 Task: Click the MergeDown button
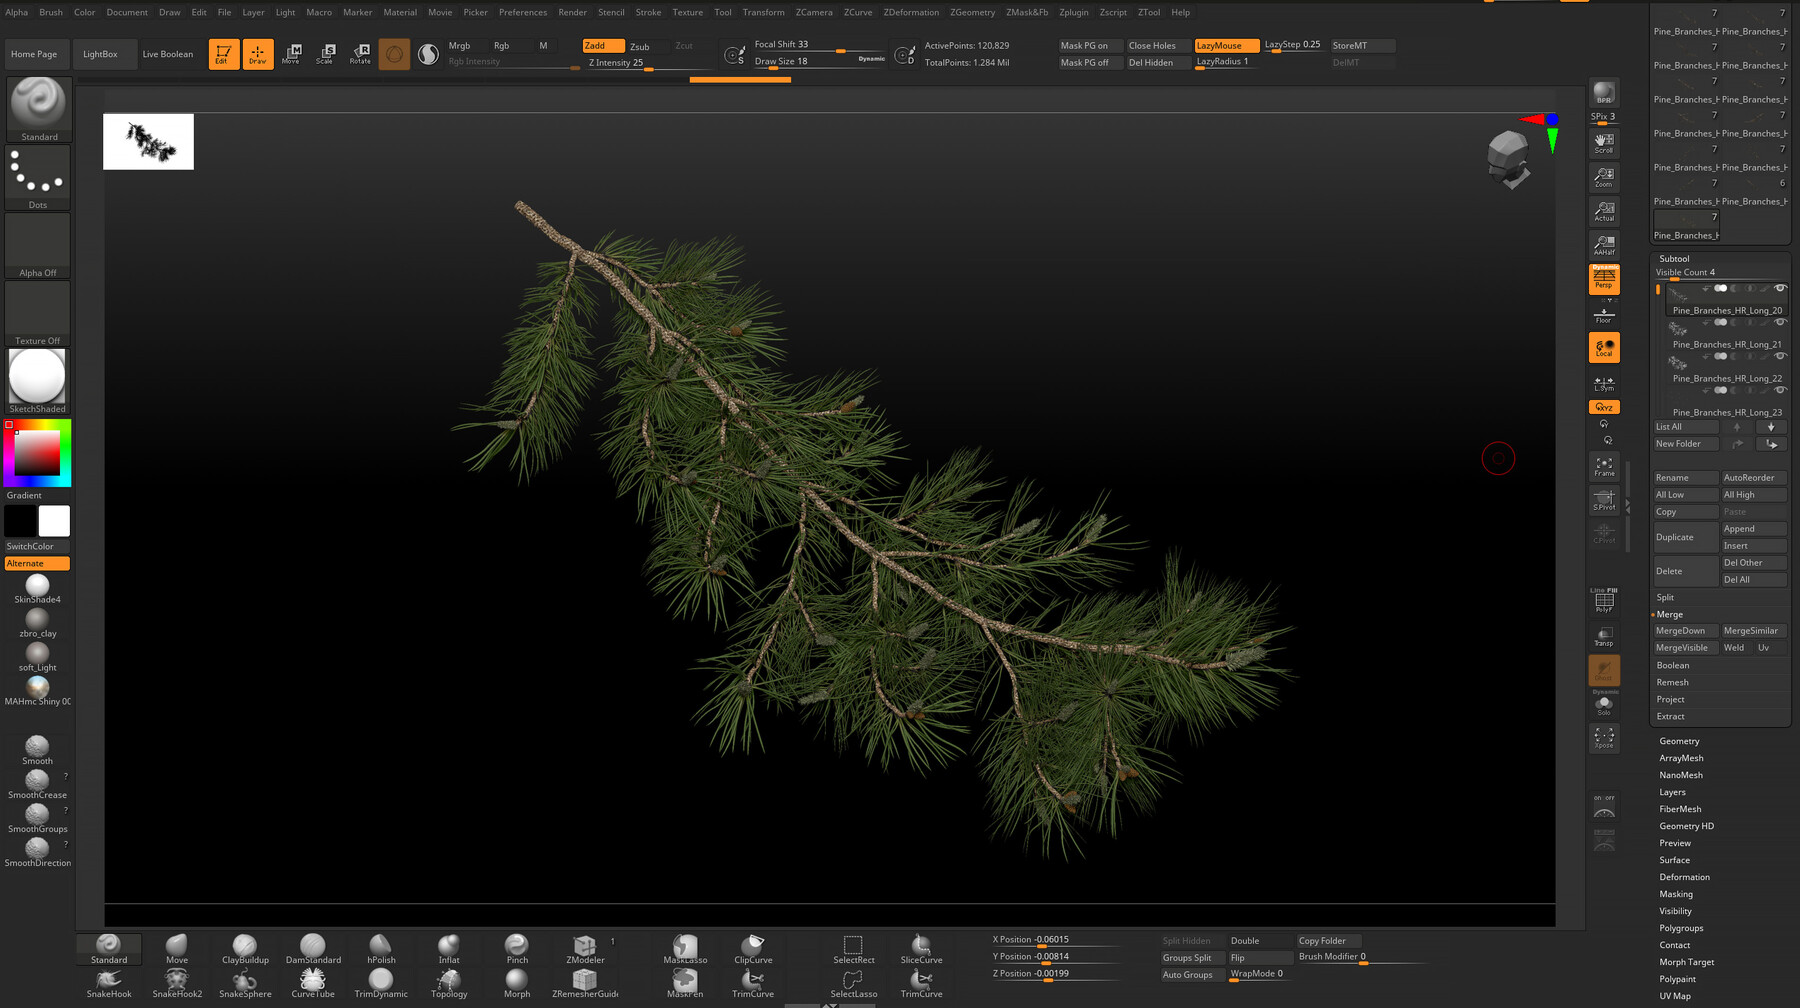click(1684, 630)
